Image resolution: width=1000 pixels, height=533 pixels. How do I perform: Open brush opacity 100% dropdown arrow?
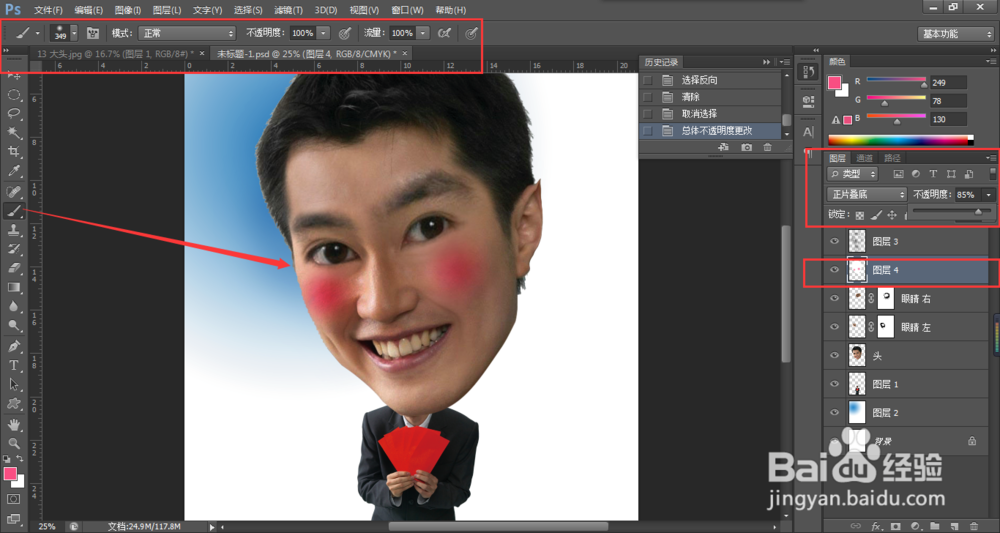pyautogui.click(x=323, y=33)
